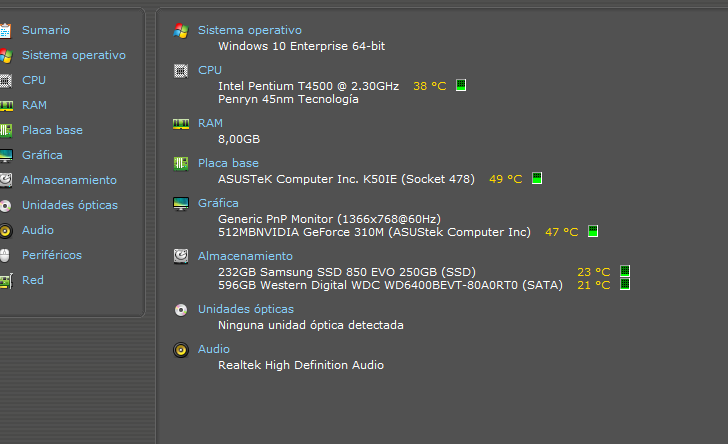Image resolution: width=728 pixels, height=444 pixels.
Task: Click the GeForce 310M temperature indicator
Action: click(x=593, y=231)
